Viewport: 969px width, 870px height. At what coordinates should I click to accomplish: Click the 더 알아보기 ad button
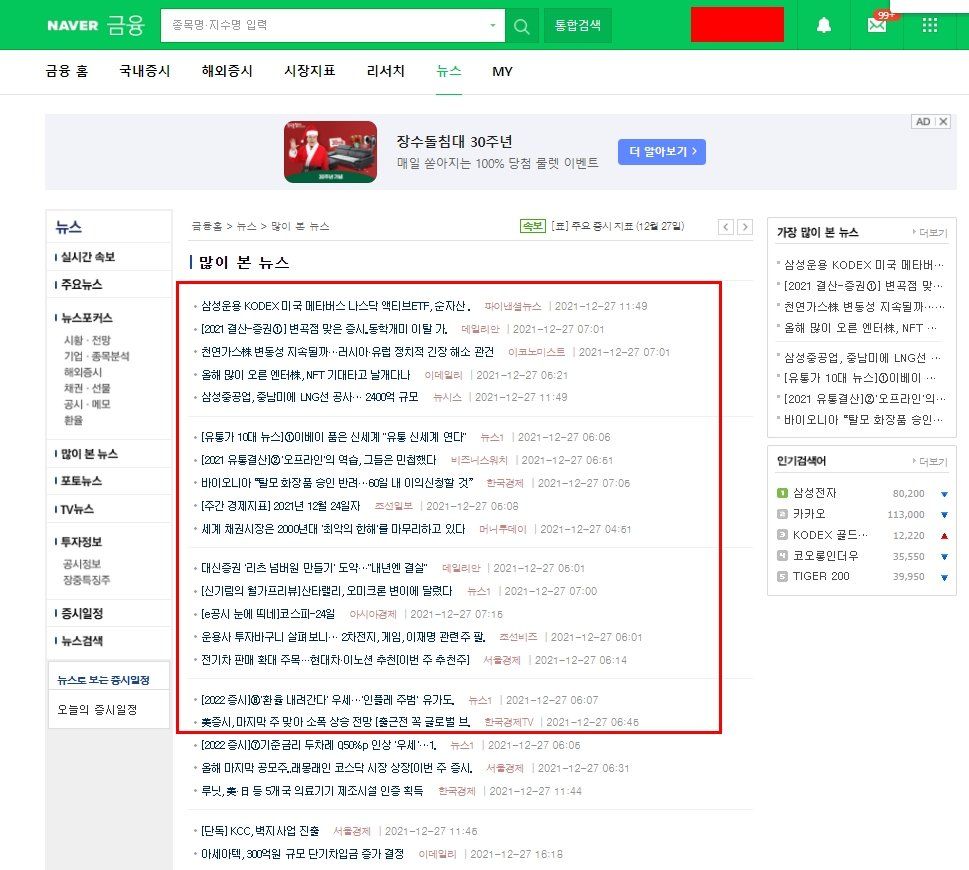(662, 152)
